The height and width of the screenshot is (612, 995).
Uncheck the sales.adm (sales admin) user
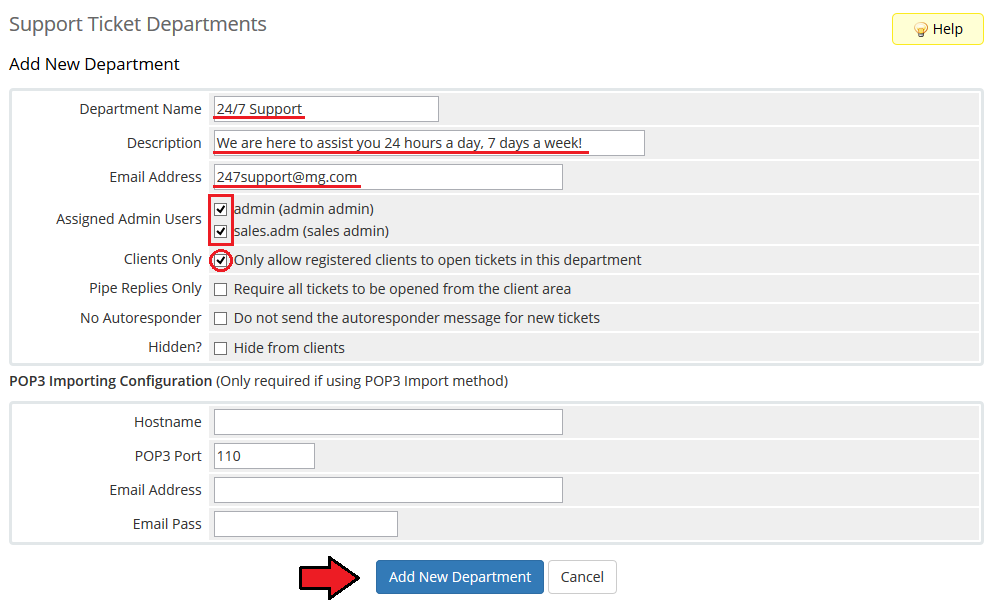[x=220, y=231]
